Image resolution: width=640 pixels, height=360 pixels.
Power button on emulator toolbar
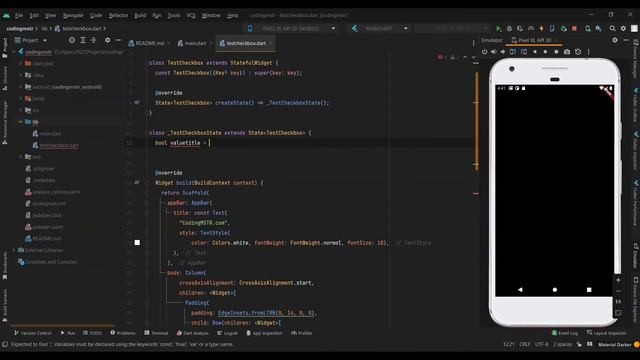(484, 52)
